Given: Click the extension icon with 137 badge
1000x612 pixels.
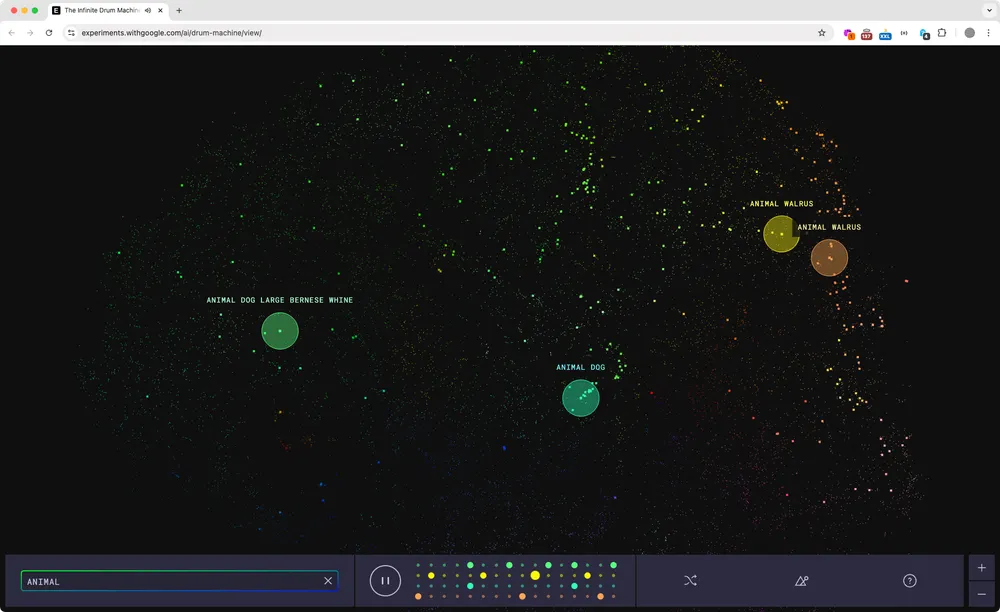Looking at the screenshot, I should pyautogui.click(x=866, y=34).
